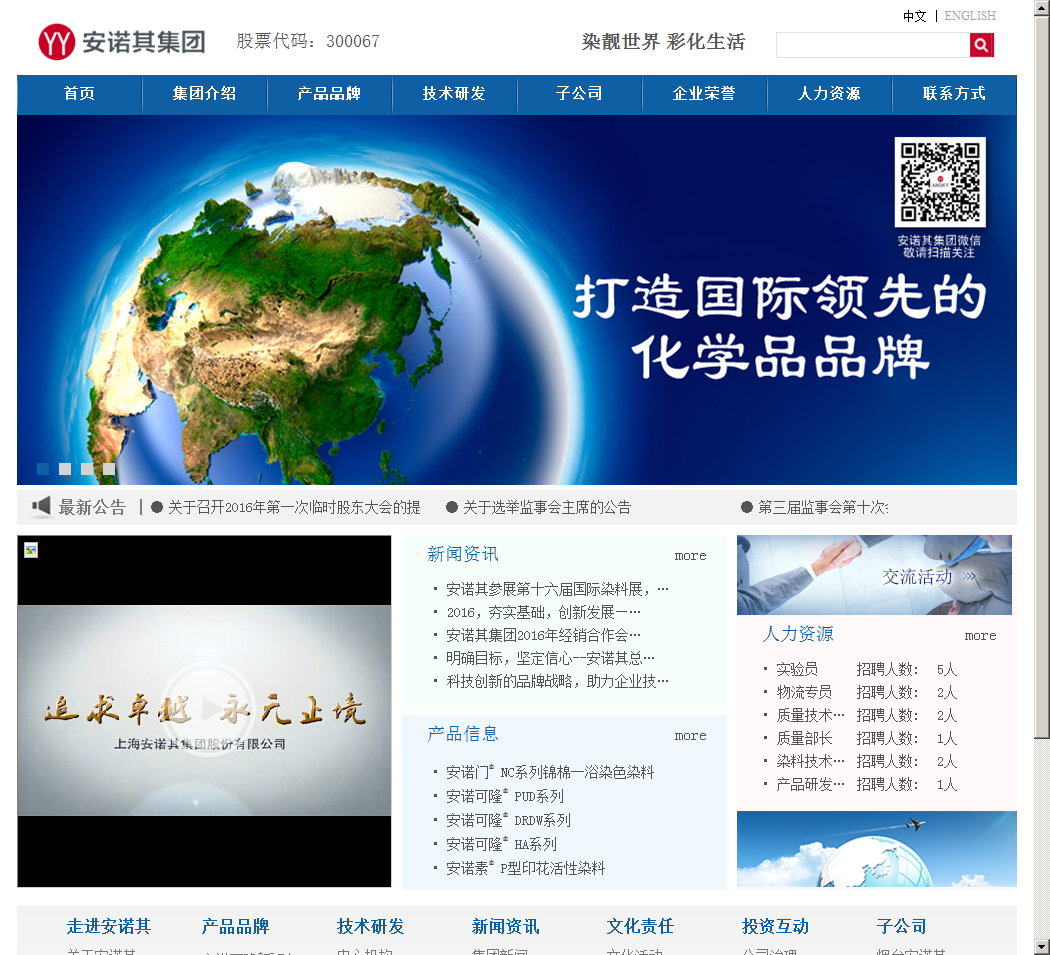Open the 技术研发 menu

coord(454,94)
